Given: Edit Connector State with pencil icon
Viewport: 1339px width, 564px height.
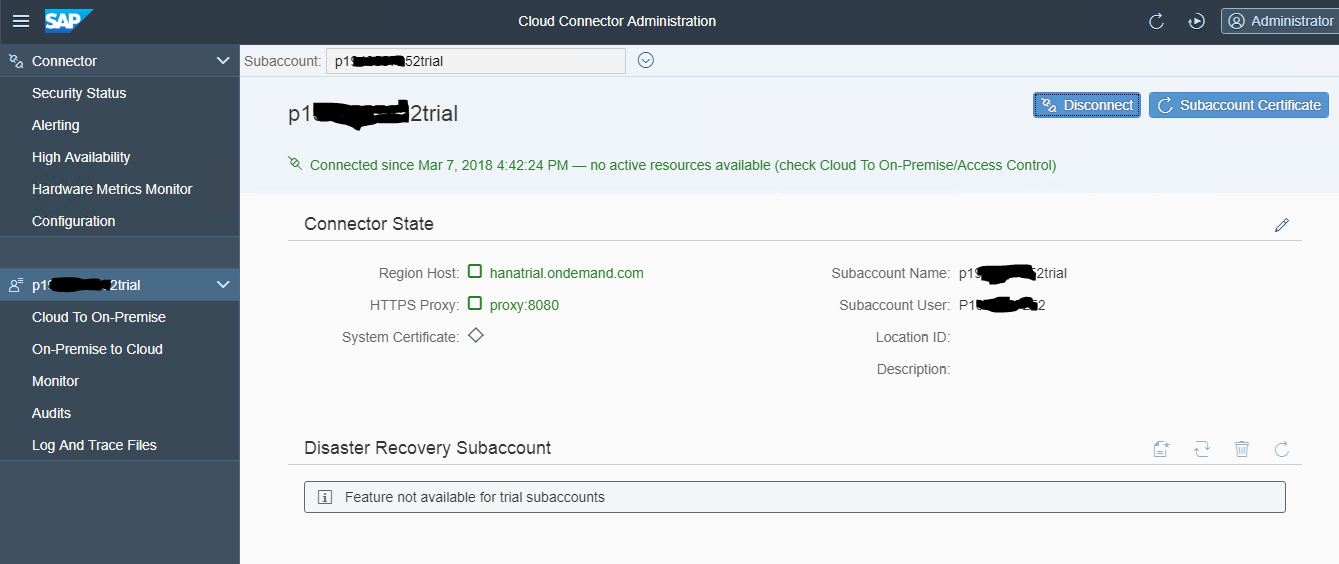Looking at the screenshot, I should tap(1282, 225).
